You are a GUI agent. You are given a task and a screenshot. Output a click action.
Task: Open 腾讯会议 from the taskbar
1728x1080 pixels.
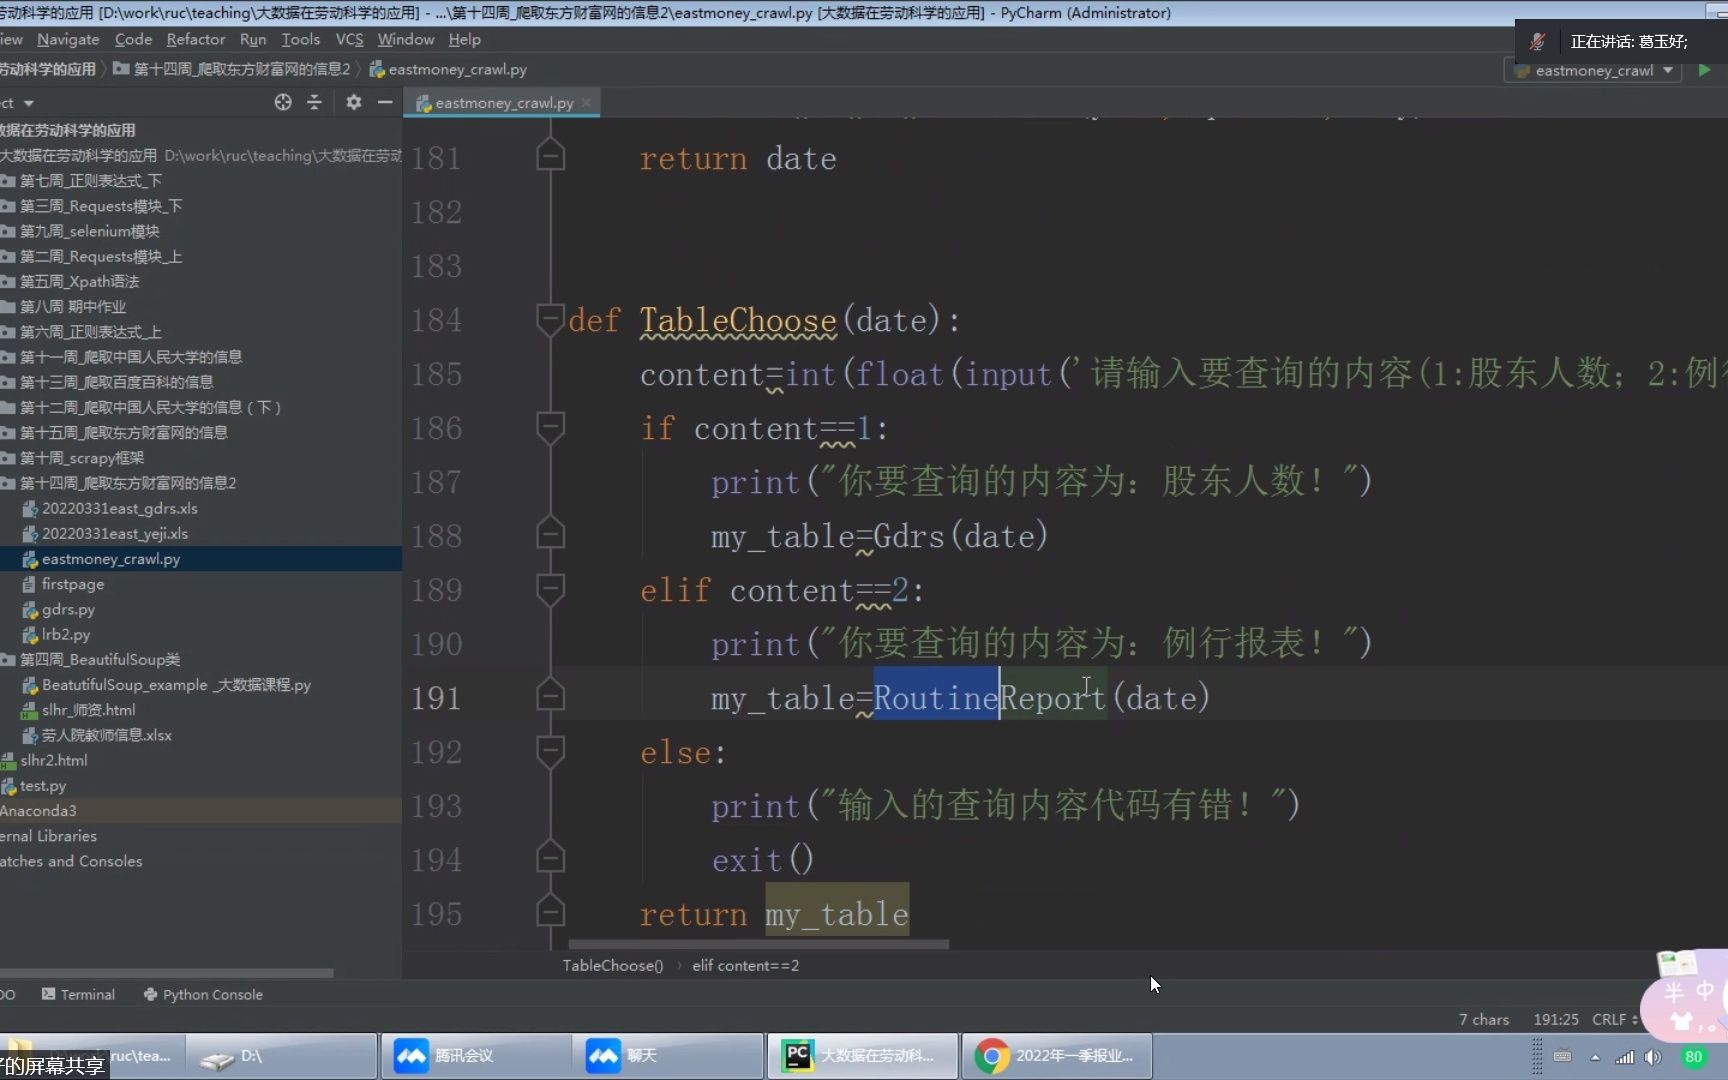[x=476, y=1055]
